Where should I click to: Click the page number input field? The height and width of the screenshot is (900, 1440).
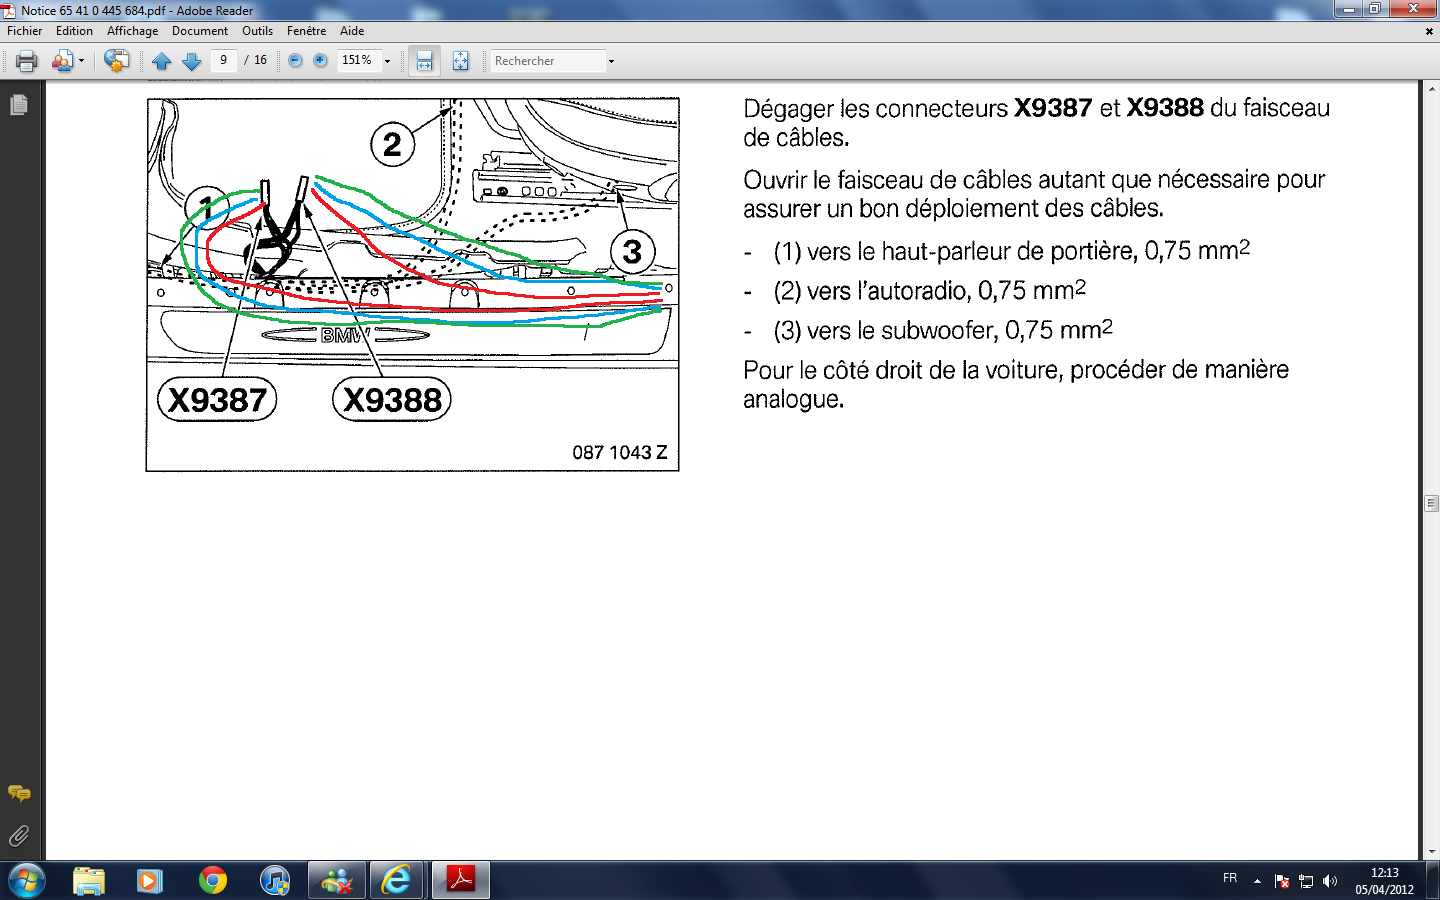(223, 60)
